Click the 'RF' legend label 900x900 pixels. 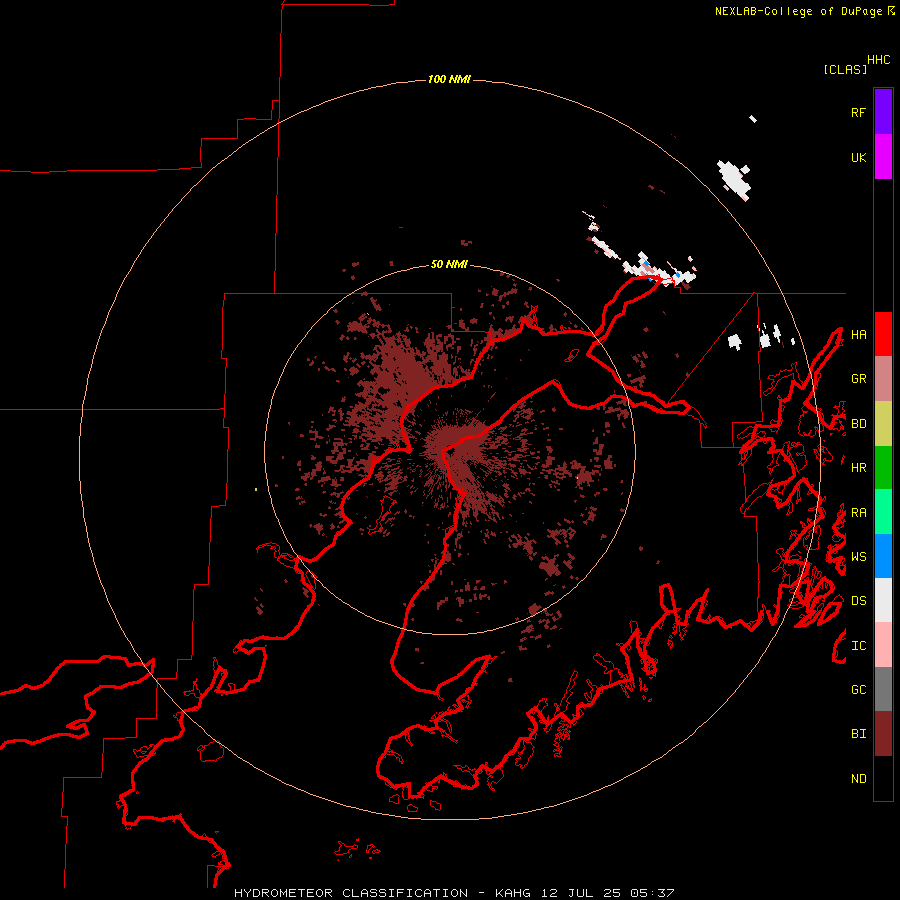click(x=858, y=112)
